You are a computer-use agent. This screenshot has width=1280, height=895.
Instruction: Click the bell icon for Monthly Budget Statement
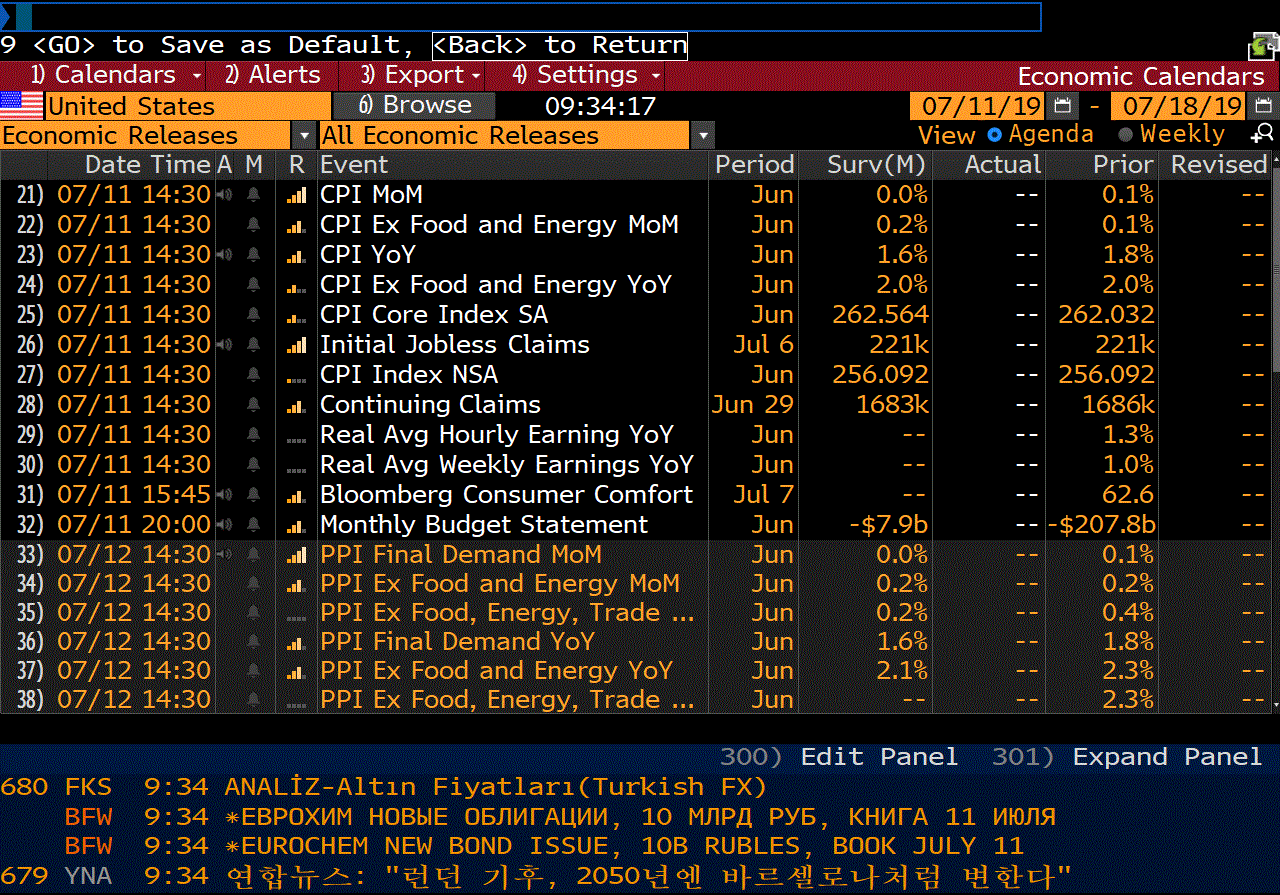[254, 525]
